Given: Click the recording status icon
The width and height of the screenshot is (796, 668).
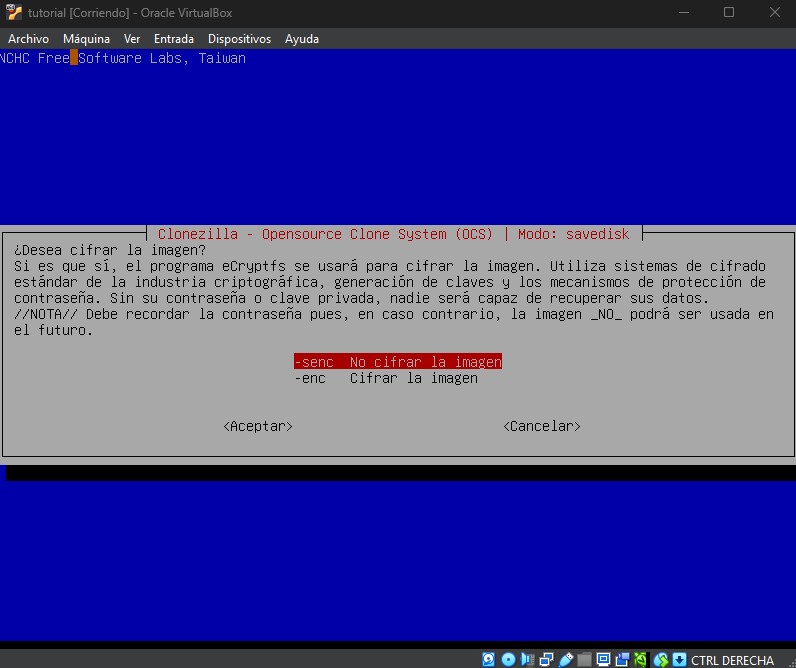Looking at the screenshot, I should click(622, 659).
